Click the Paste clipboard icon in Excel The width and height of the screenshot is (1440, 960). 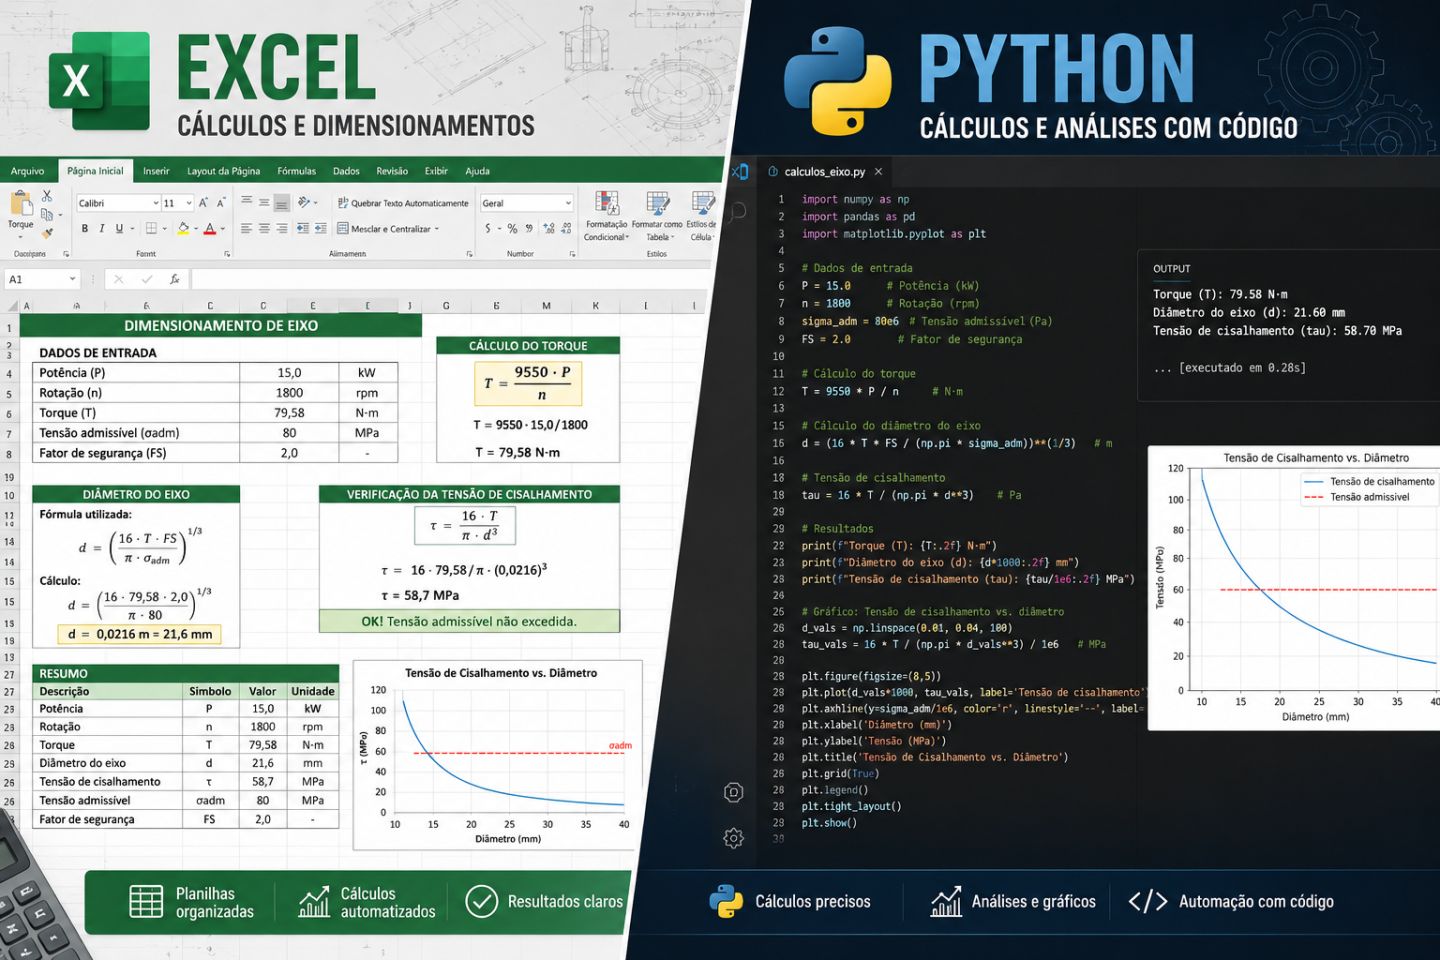click(21, 203)
